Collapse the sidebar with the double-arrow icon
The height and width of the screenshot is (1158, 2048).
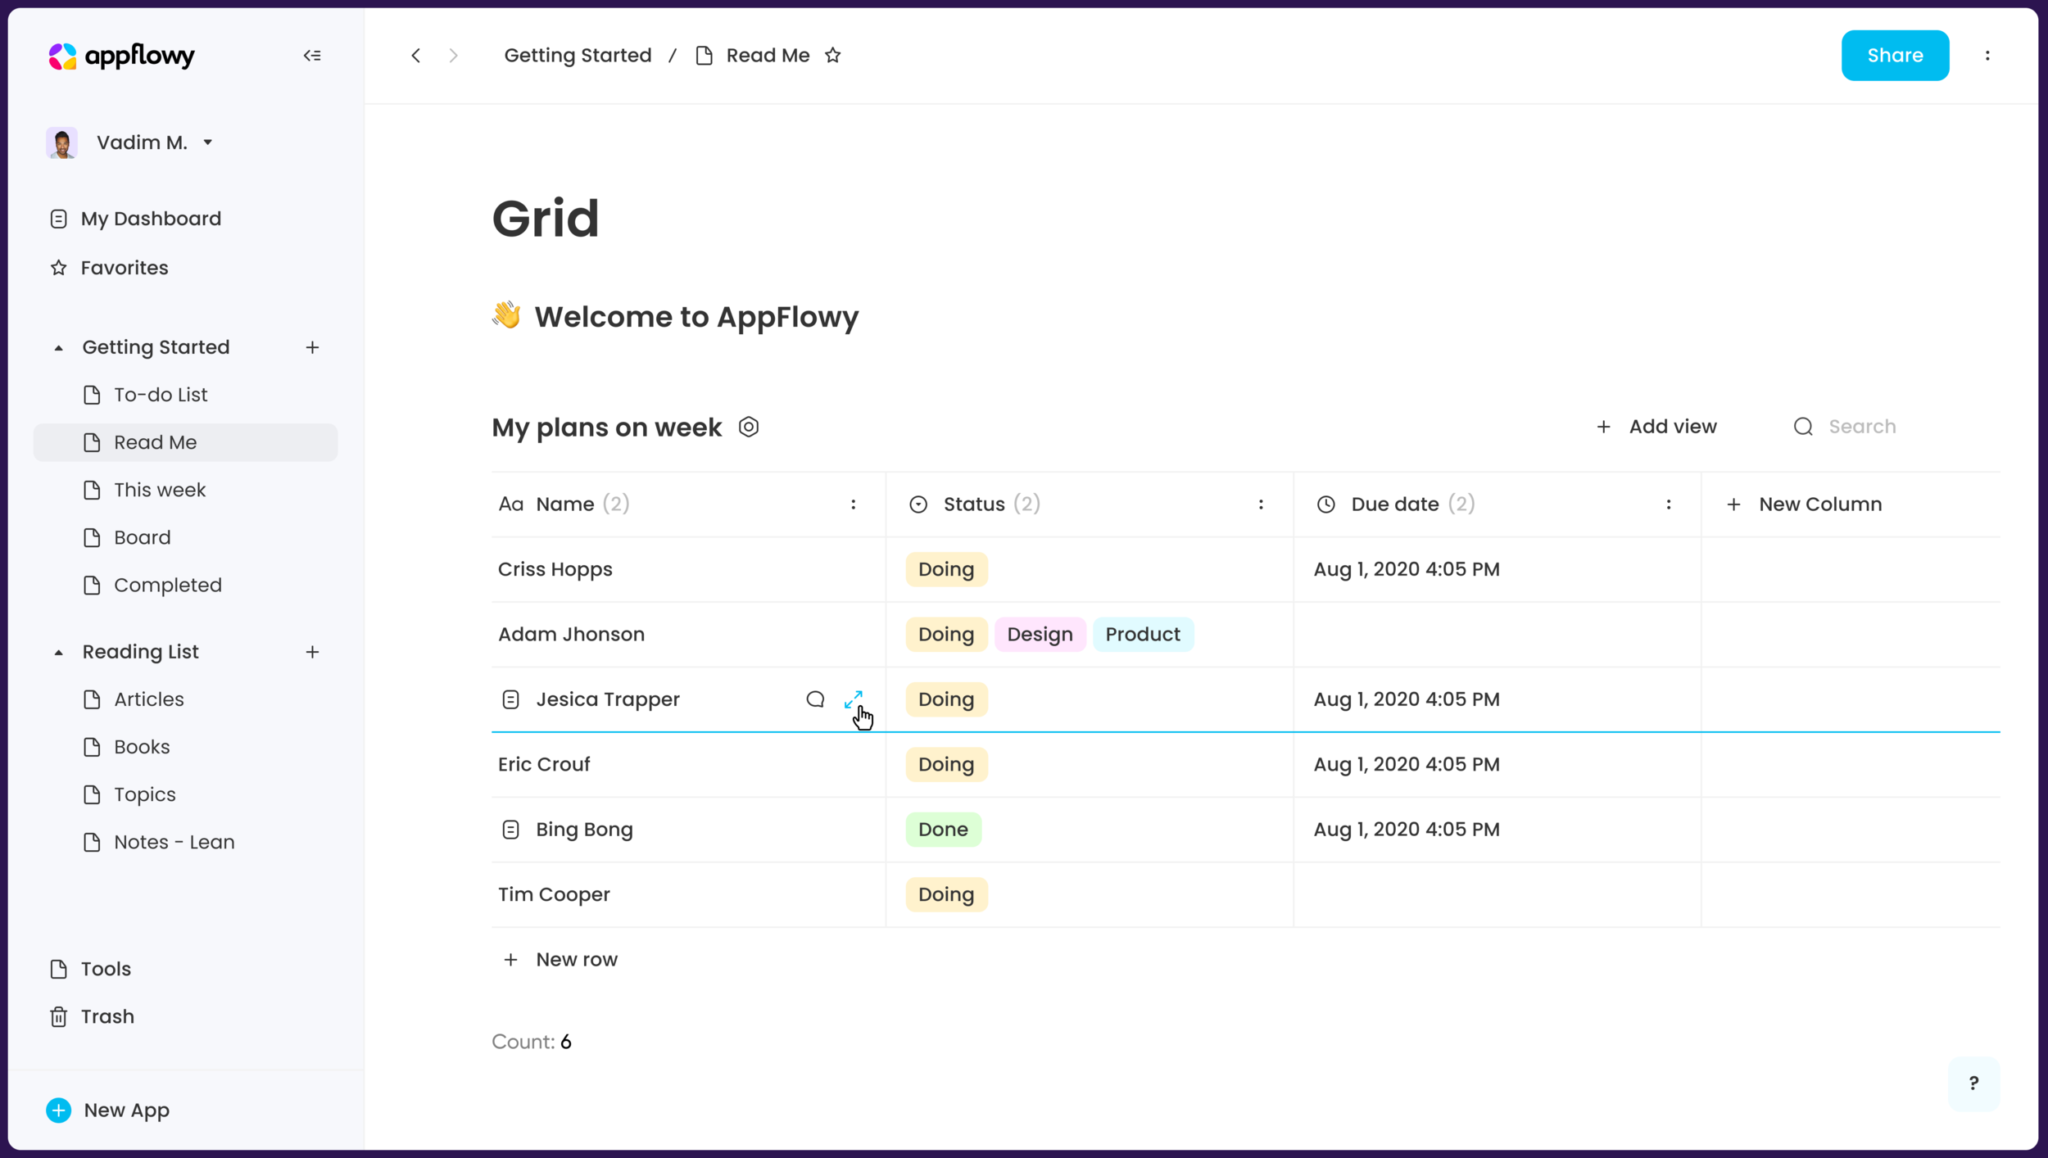(x=312, y=56)
